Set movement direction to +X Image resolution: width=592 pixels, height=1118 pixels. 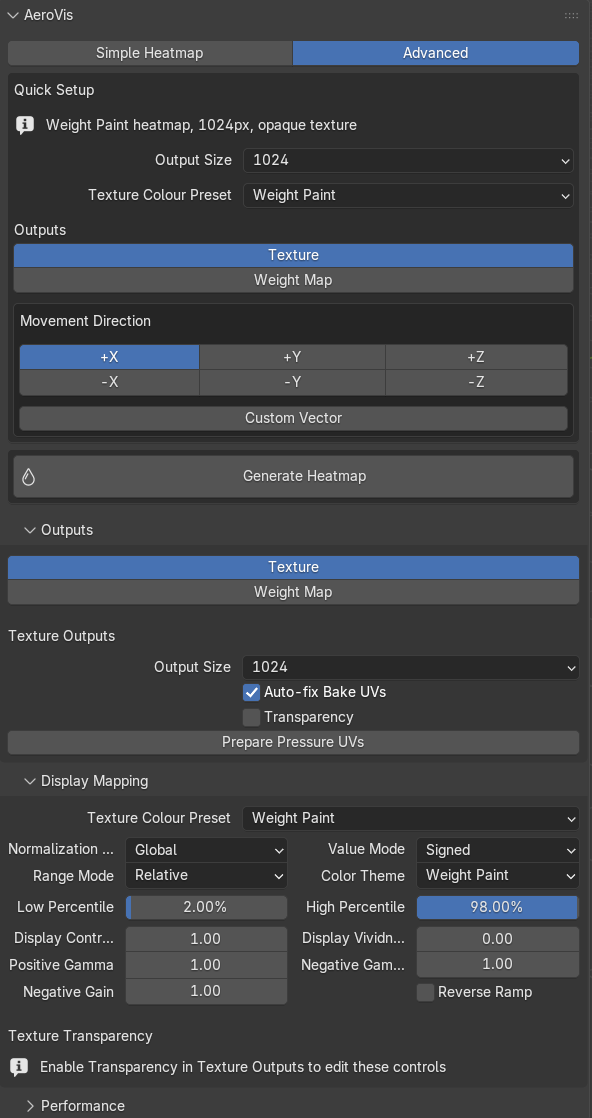coord(109,357)
